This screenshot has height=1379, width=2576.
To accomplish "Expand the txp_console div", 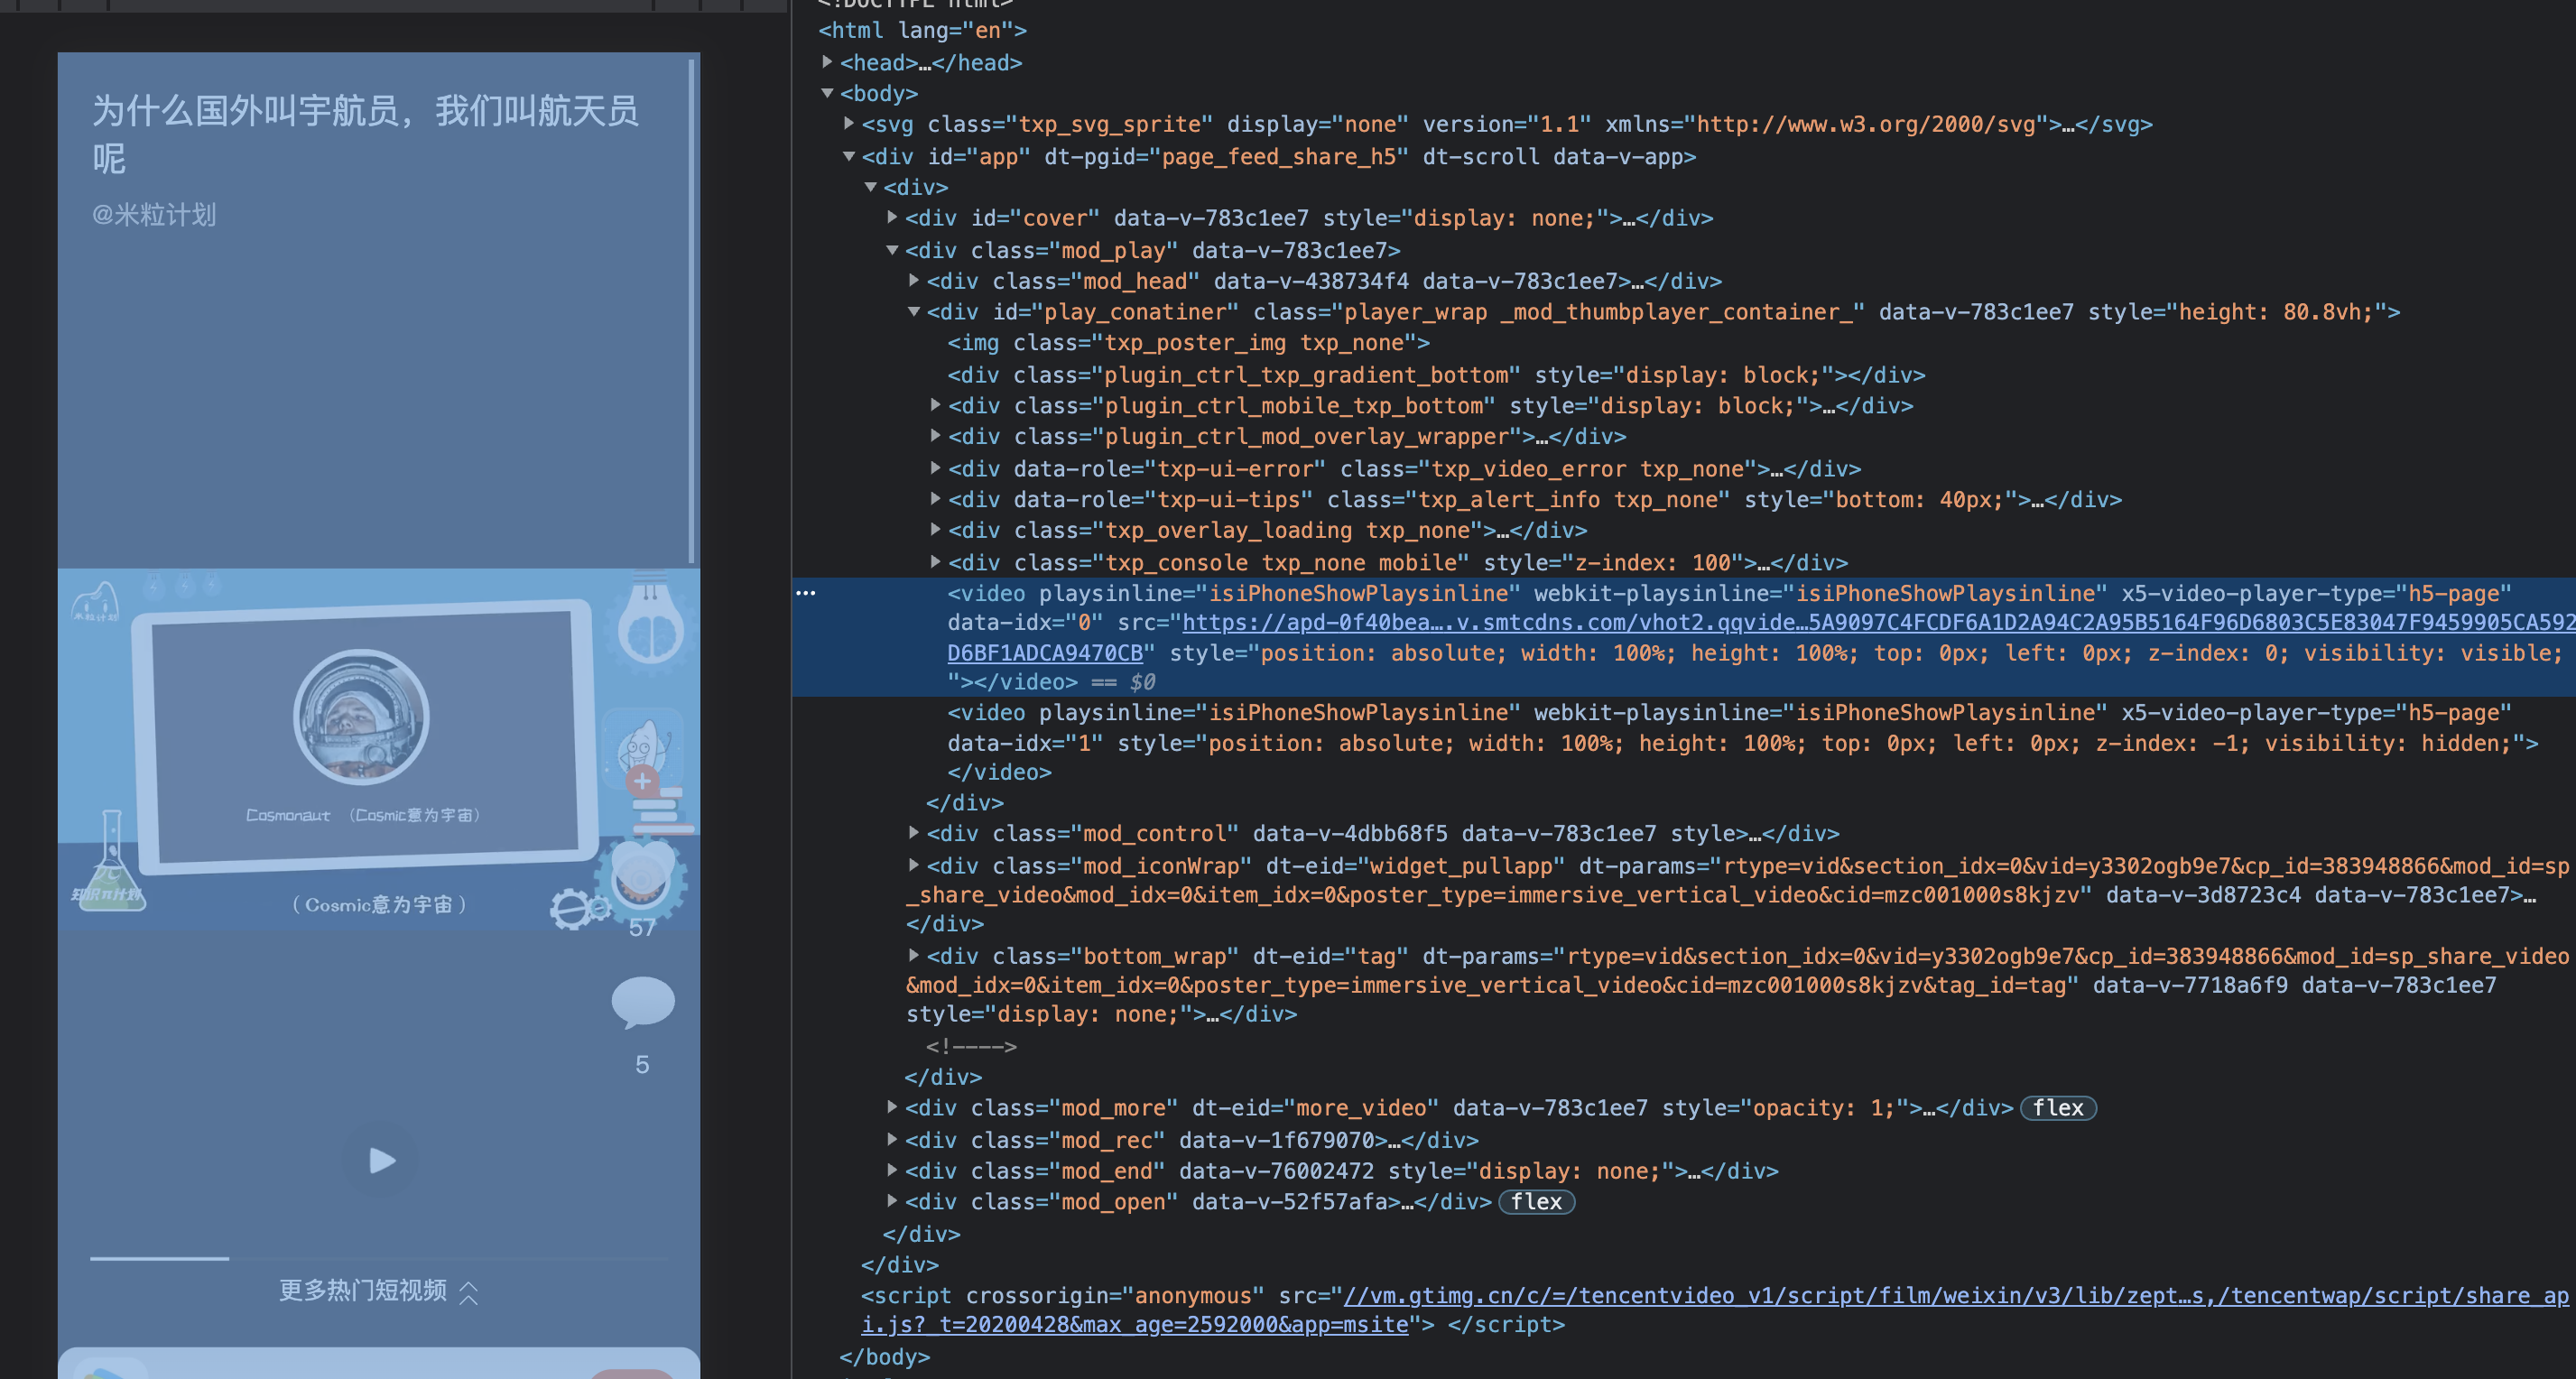I will (x=935, y=562).
